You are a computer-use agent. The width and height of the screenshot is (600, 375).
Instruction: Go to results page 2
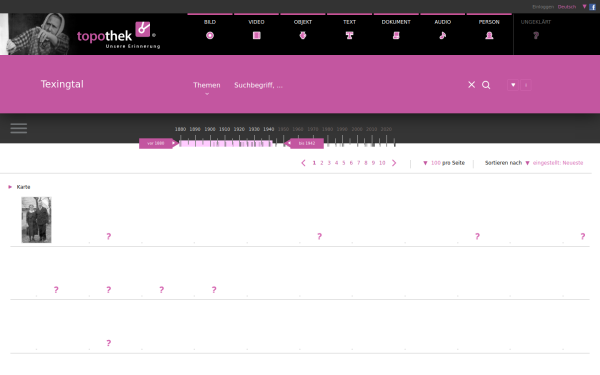tap(322, 163)
